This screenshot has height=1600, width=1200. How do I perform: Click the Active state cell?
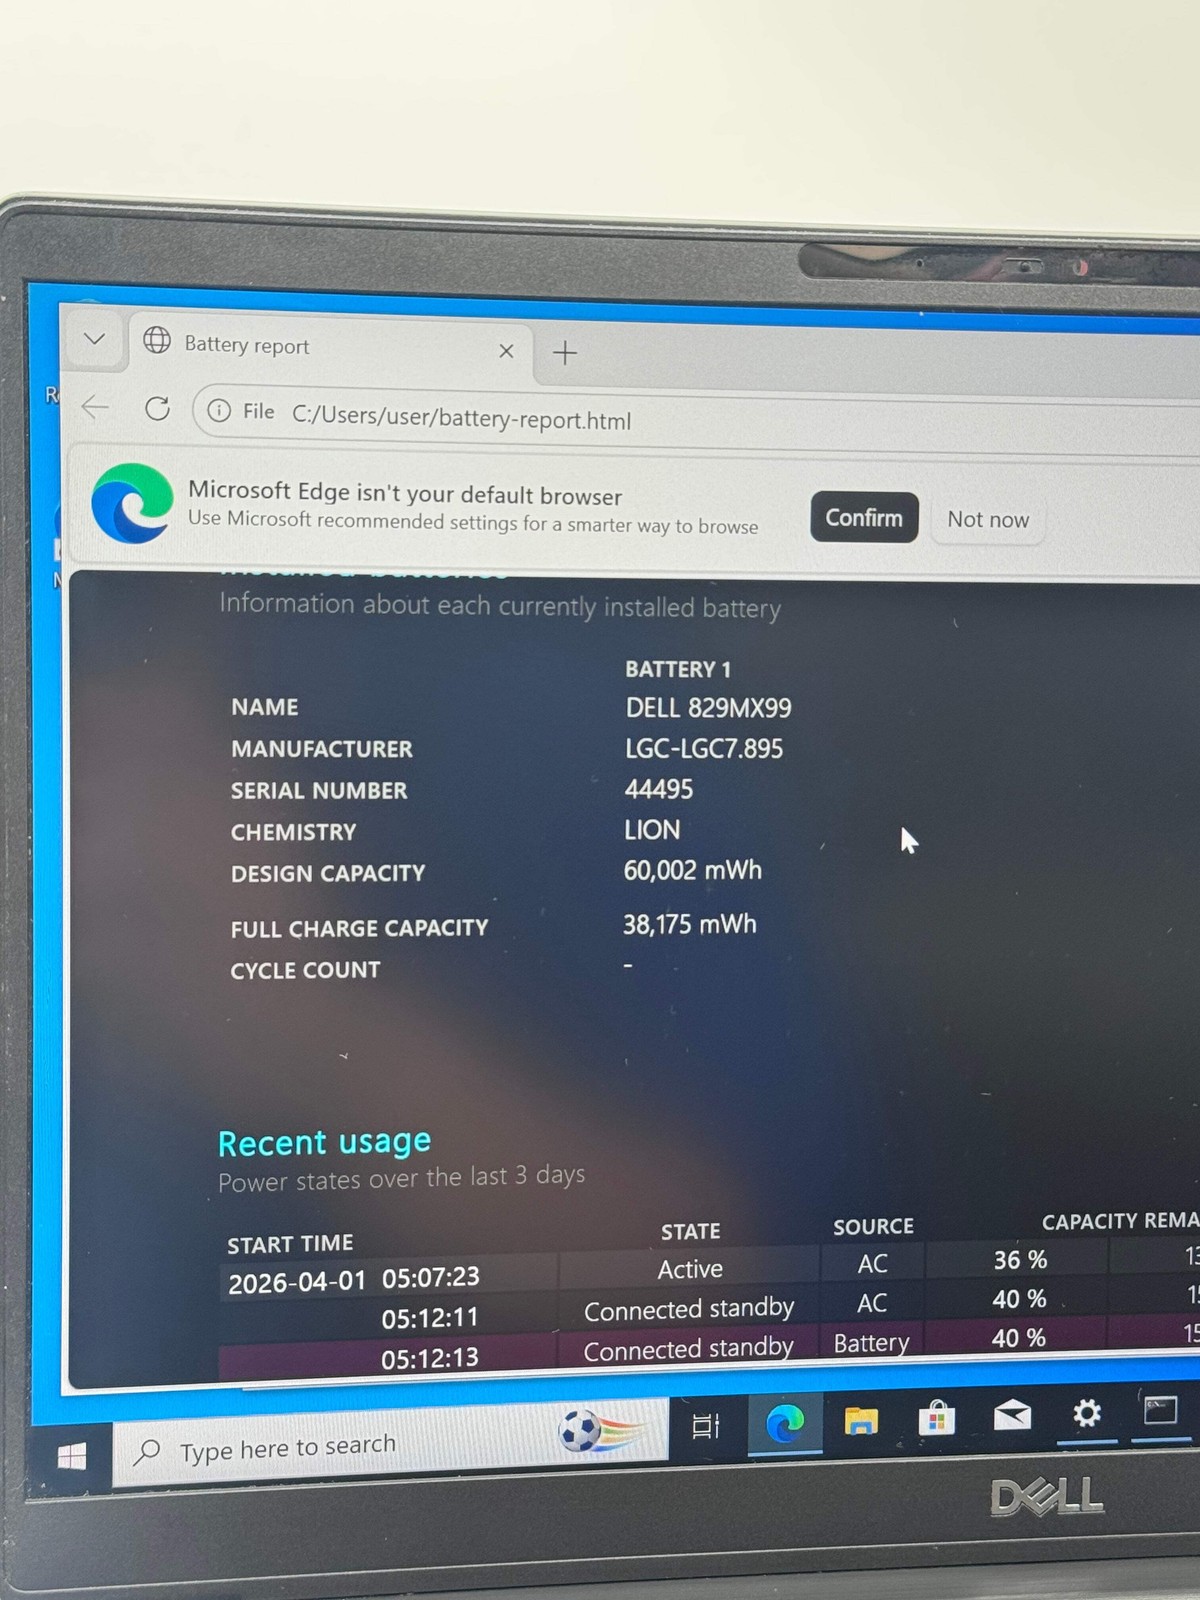[x=690, y=1269]
